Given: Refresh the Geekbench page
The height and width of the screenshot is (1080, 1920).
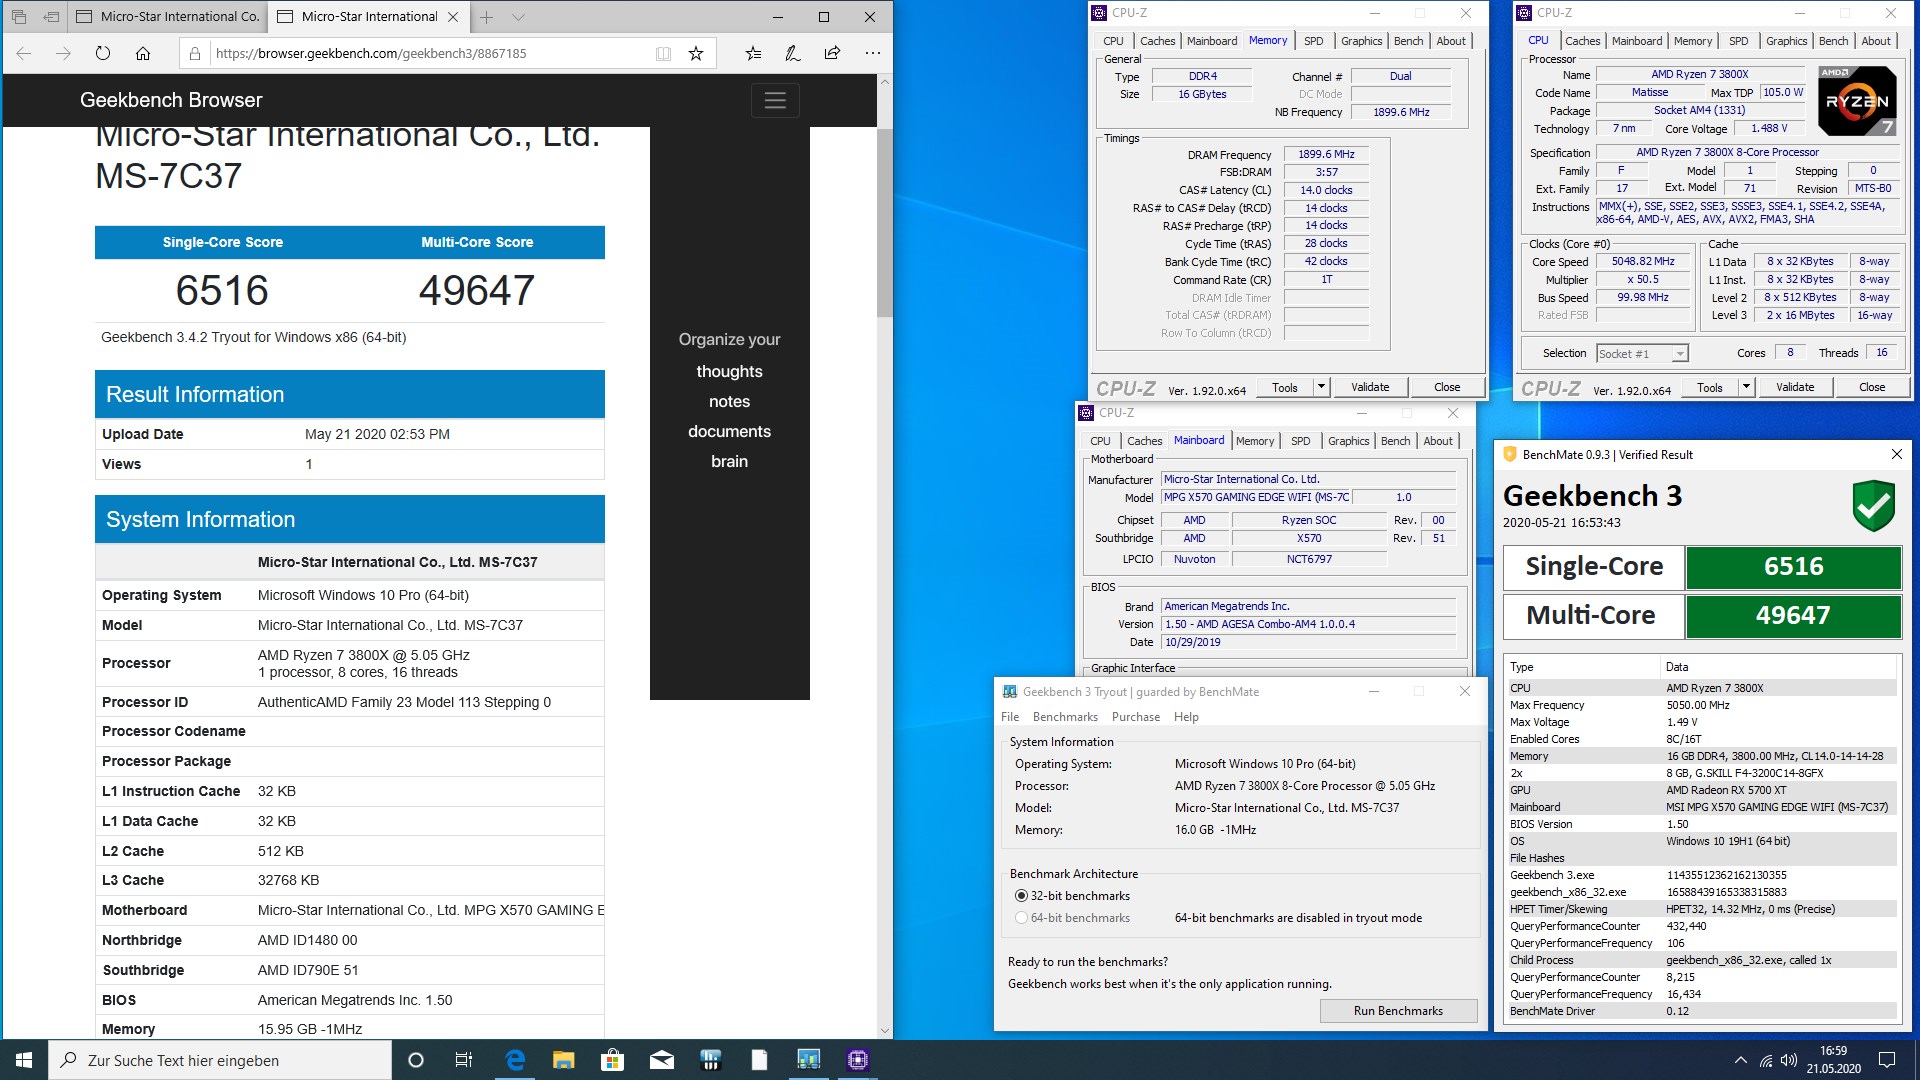Looking at the screenshot, I should coord(103,53).
